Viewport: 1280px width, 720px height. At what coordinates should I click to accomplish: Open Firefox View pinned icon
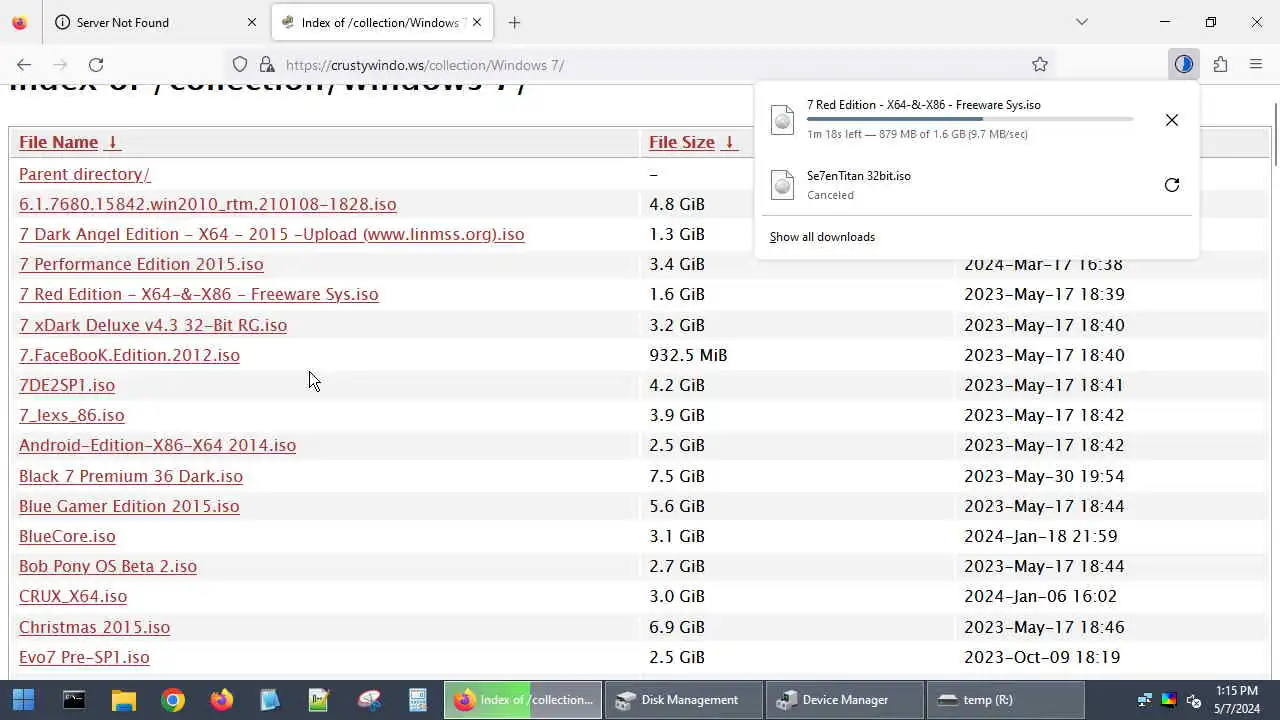[20, 22]
